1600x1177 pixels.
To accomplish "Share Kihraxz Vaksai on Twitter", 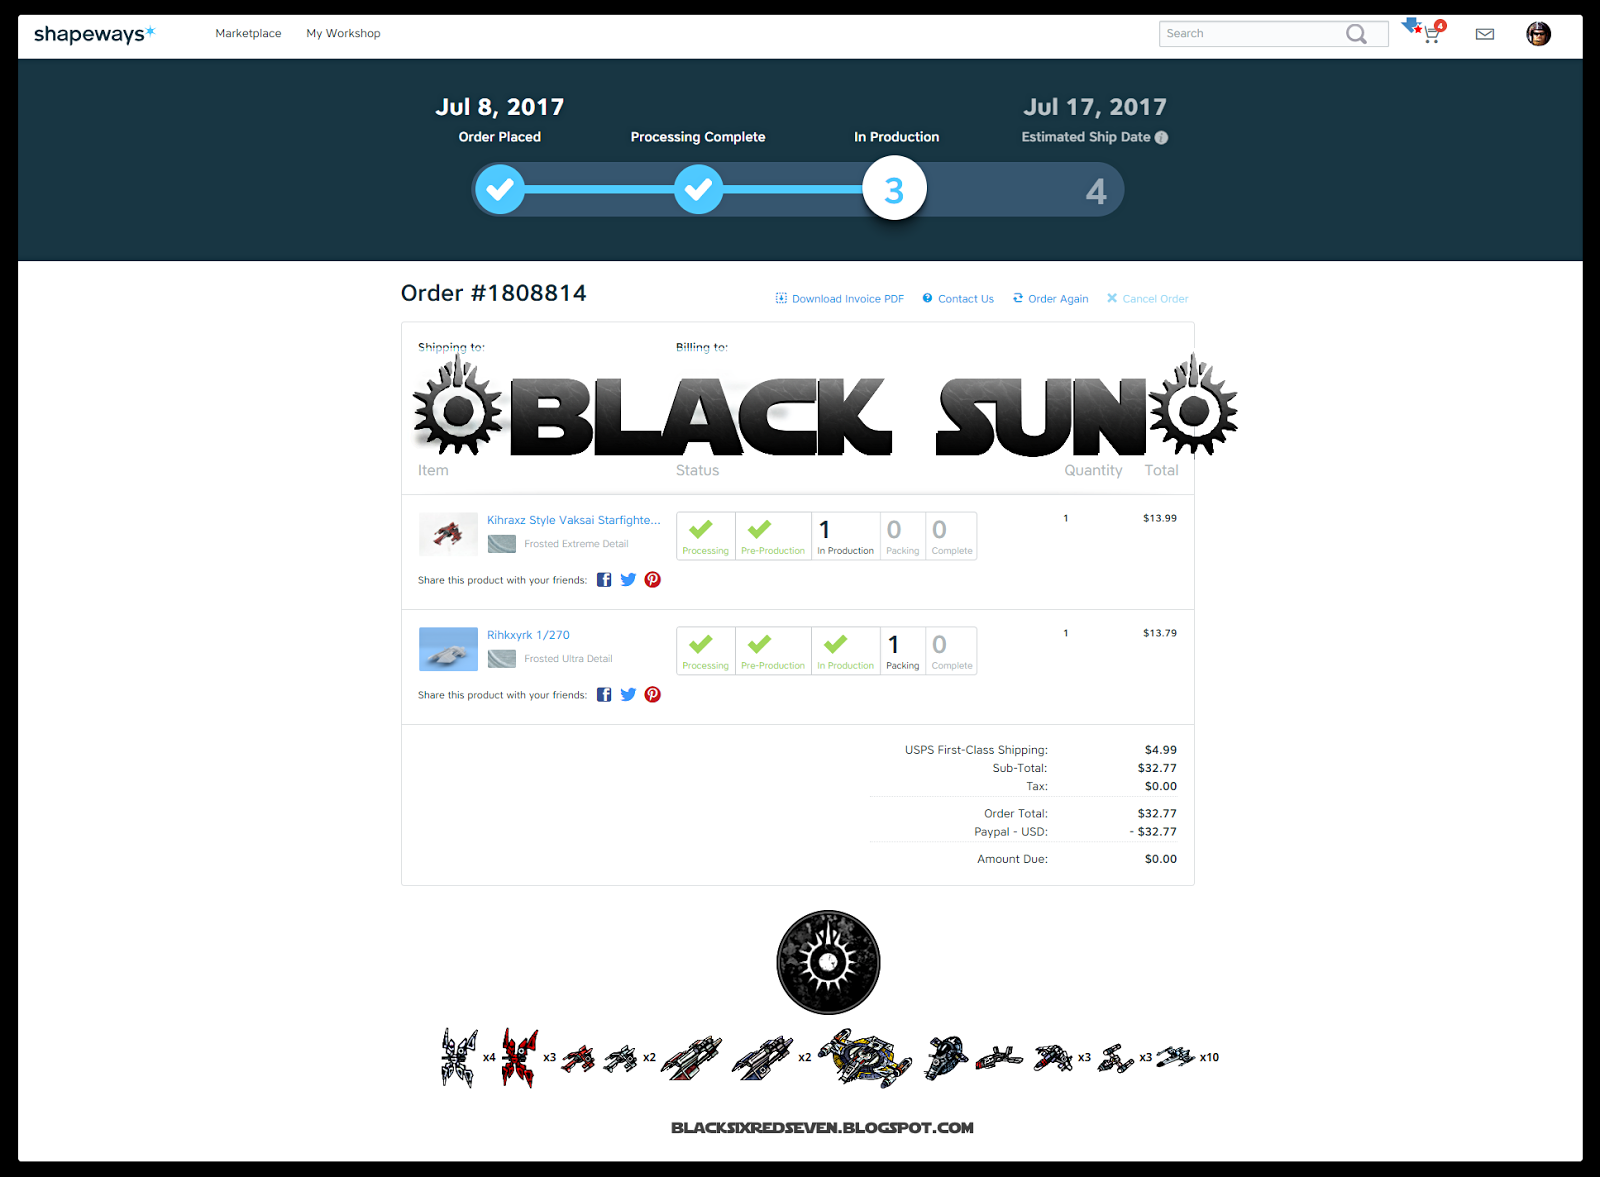I will pos(628,580).
